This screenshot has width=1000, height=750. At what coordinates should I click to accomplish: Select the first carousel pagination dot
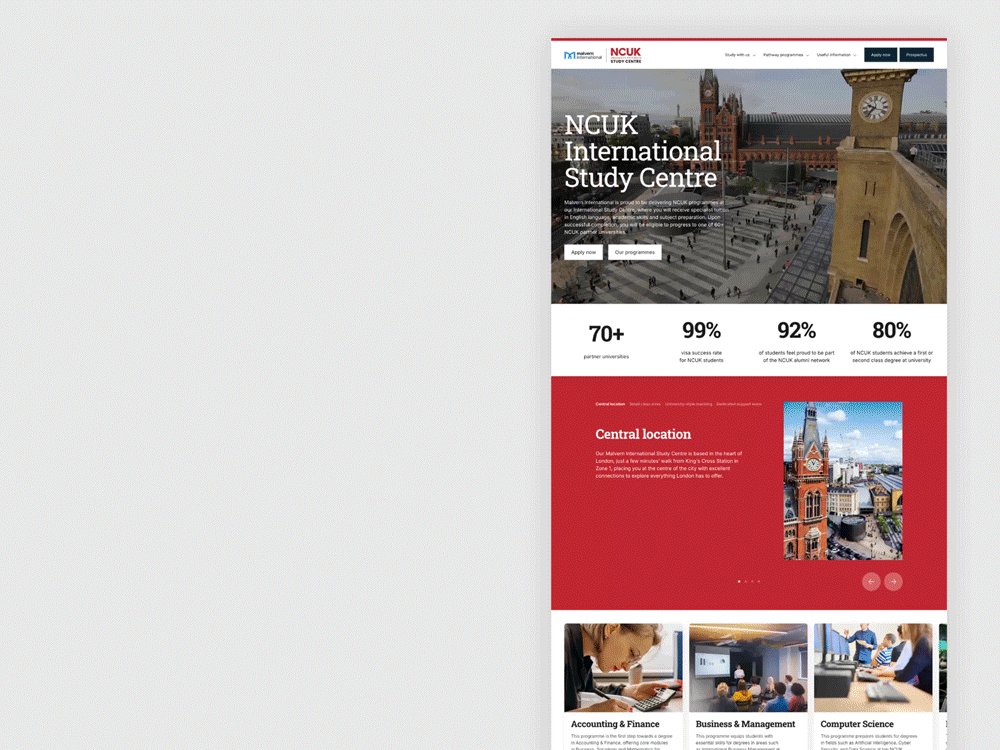pos(739,582)
